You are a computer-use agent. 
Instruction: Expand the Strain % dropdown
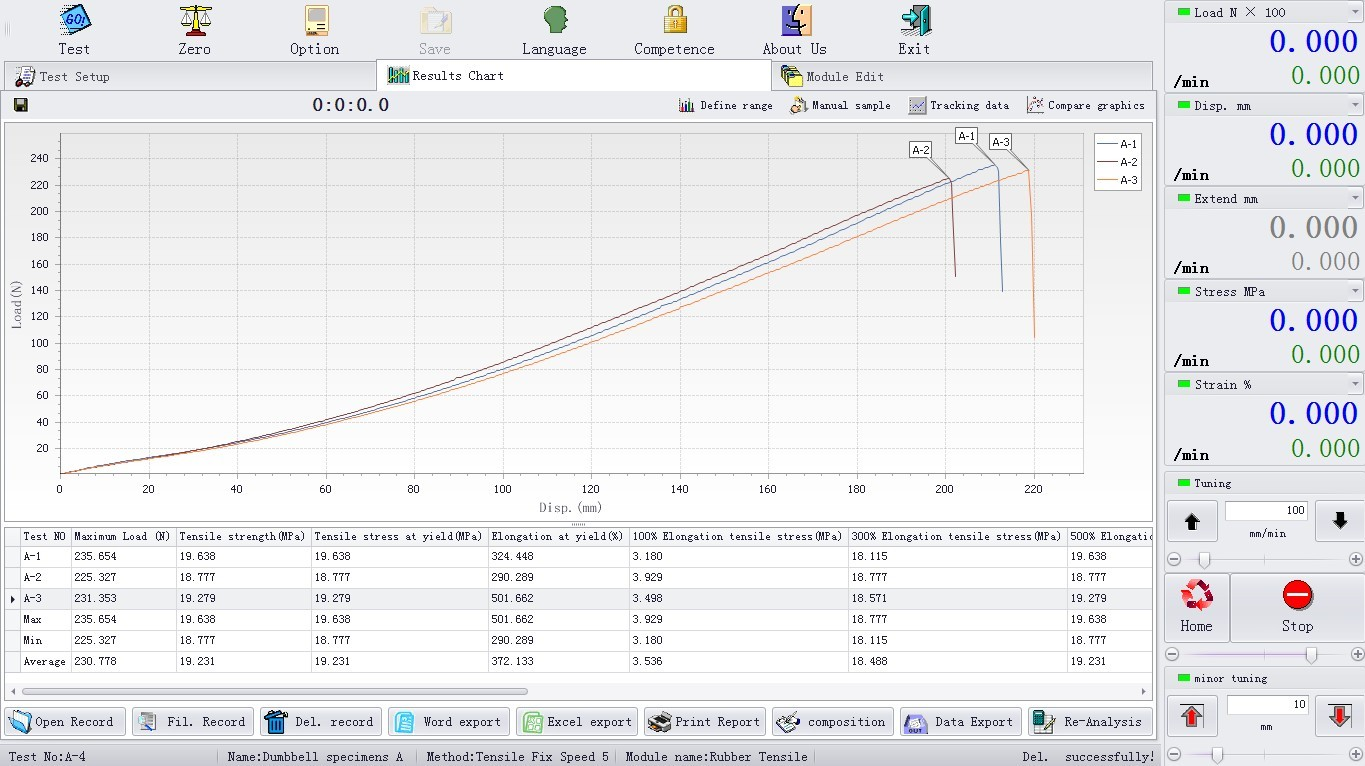[1355, 384]
